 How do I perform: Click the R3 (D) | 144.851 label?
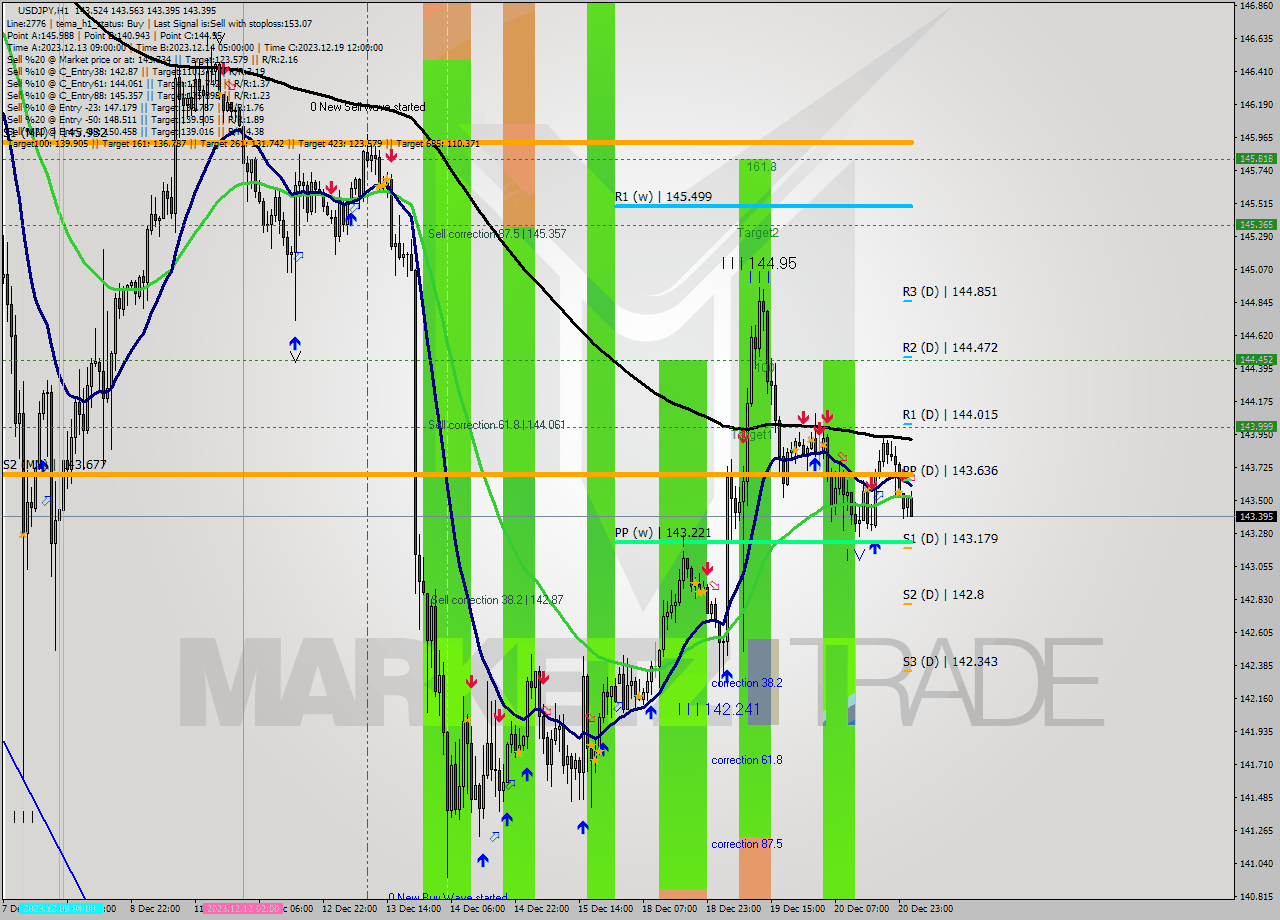(x=950, y=292)
